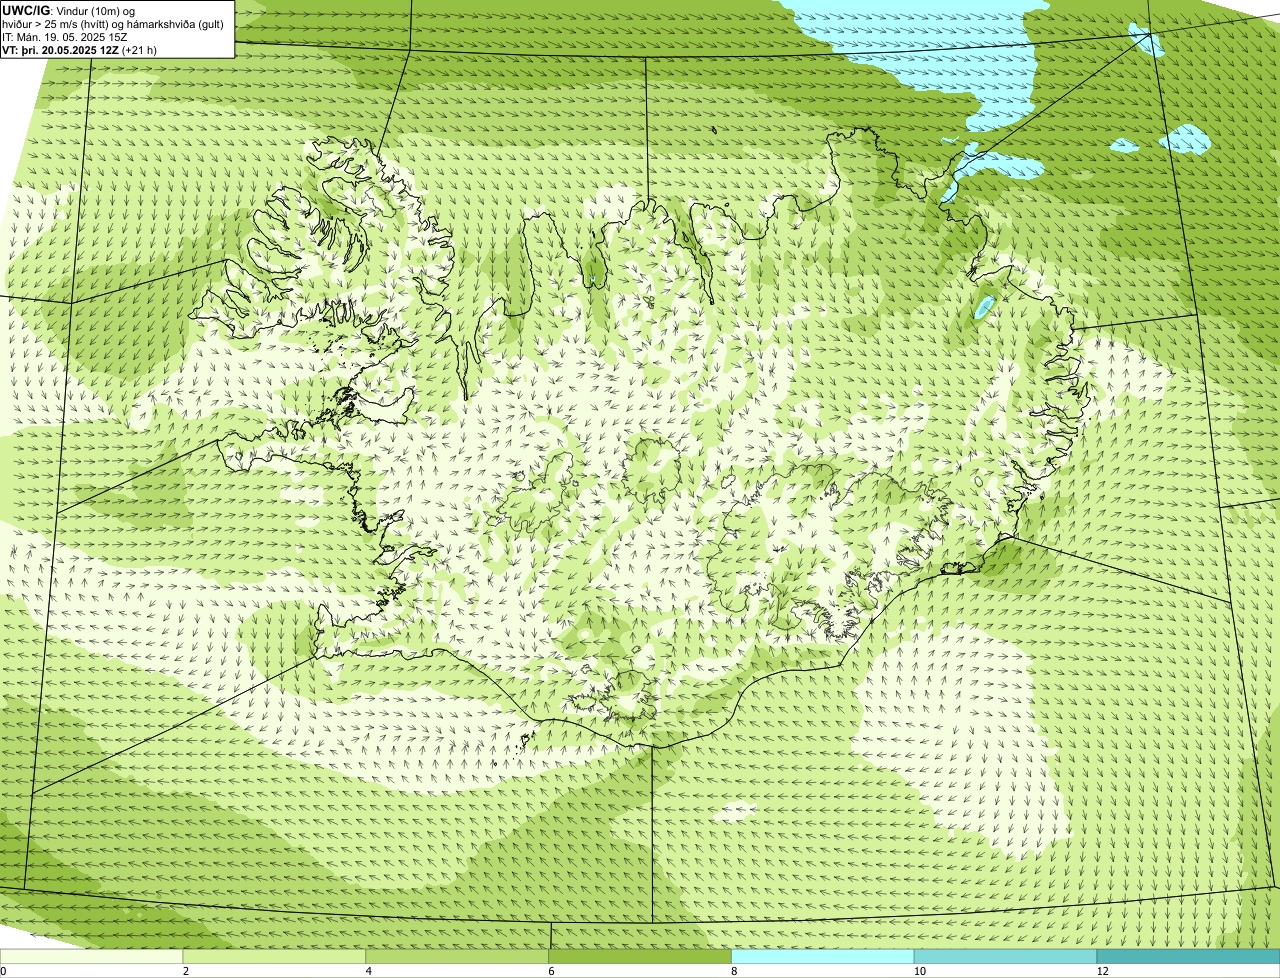Click the colorbar label '10'
The image size is (1280, 978).
tap(919, 971)
